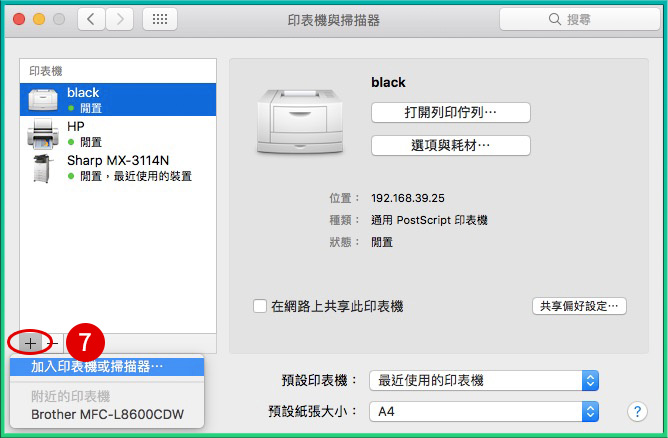Select black printer row
The image size is (668, 438).
click(118, 100)
